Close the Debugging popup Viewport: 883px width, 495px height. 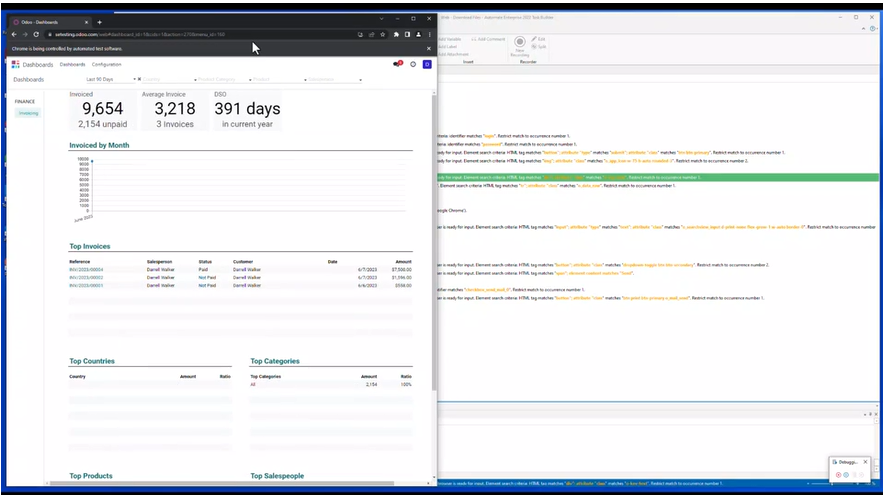866,462
